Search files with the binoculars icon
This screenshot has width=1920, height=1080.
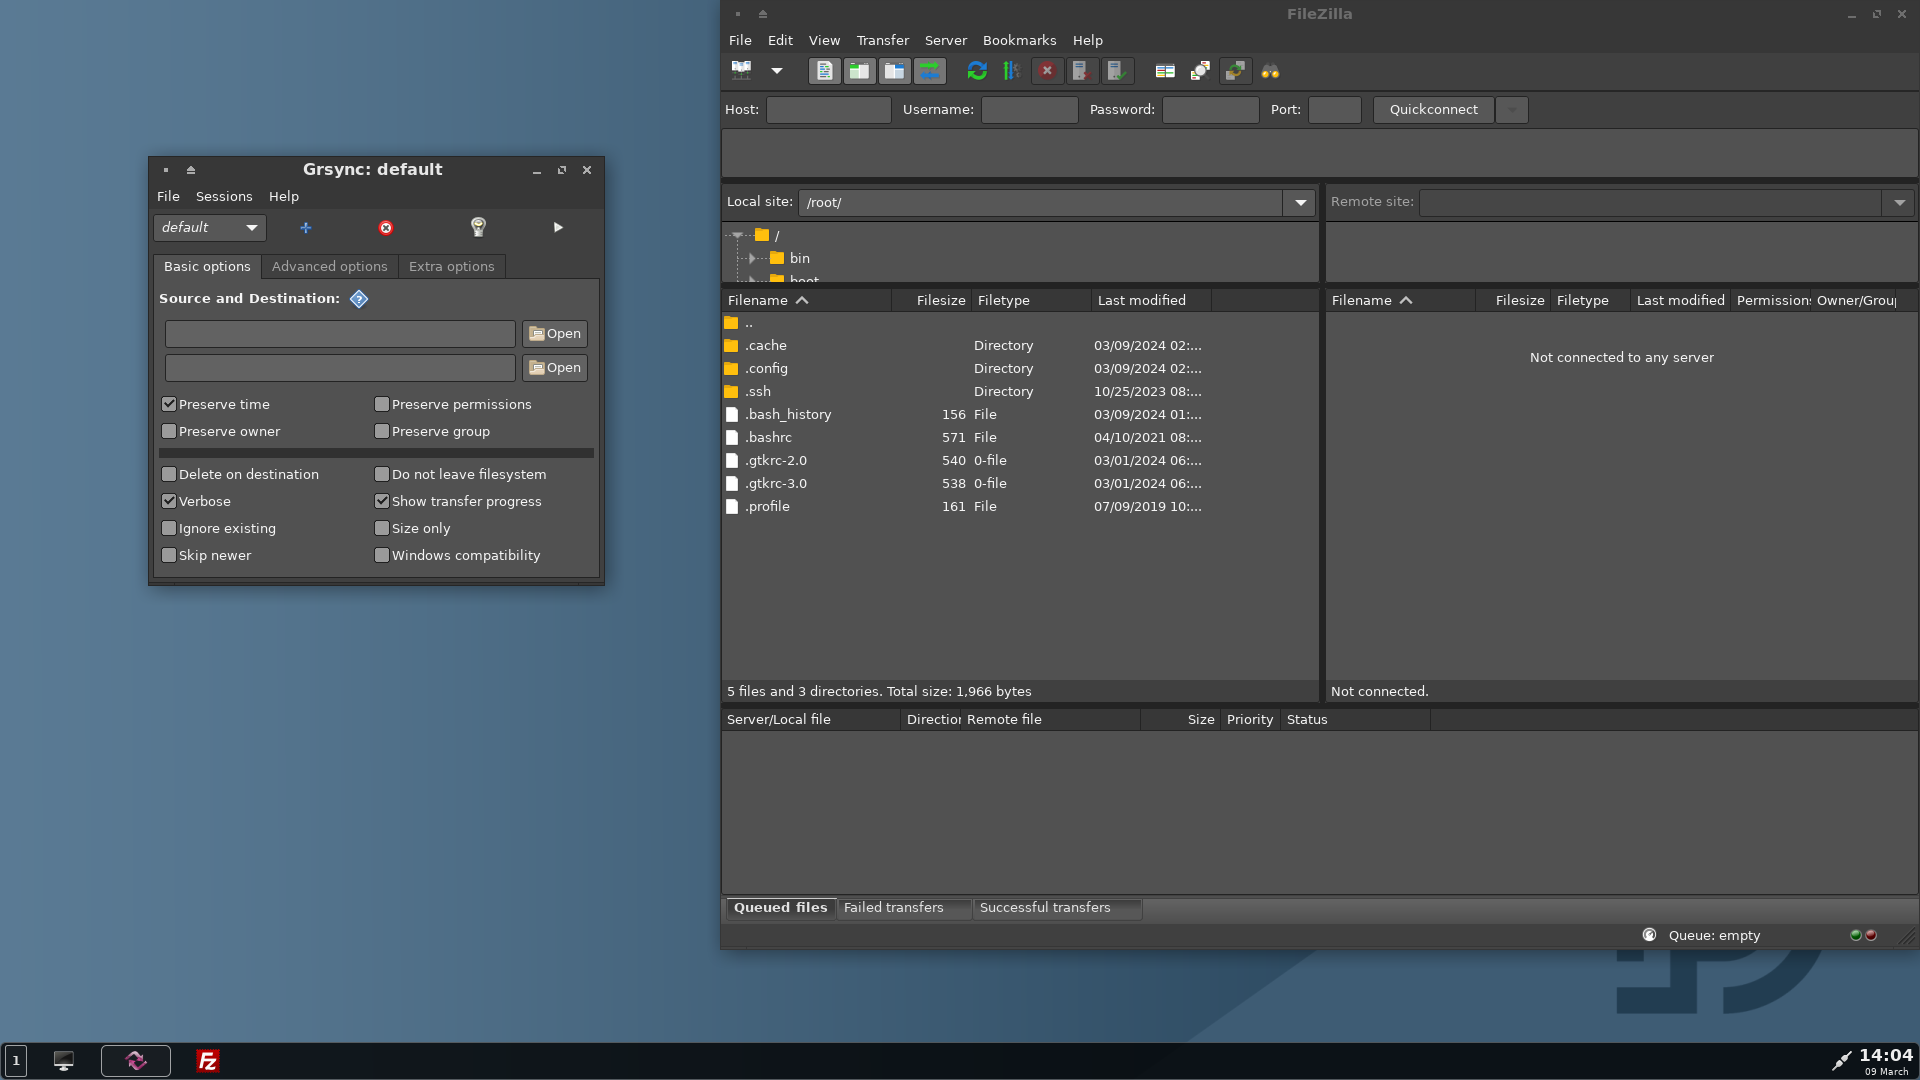[1270, 71]
